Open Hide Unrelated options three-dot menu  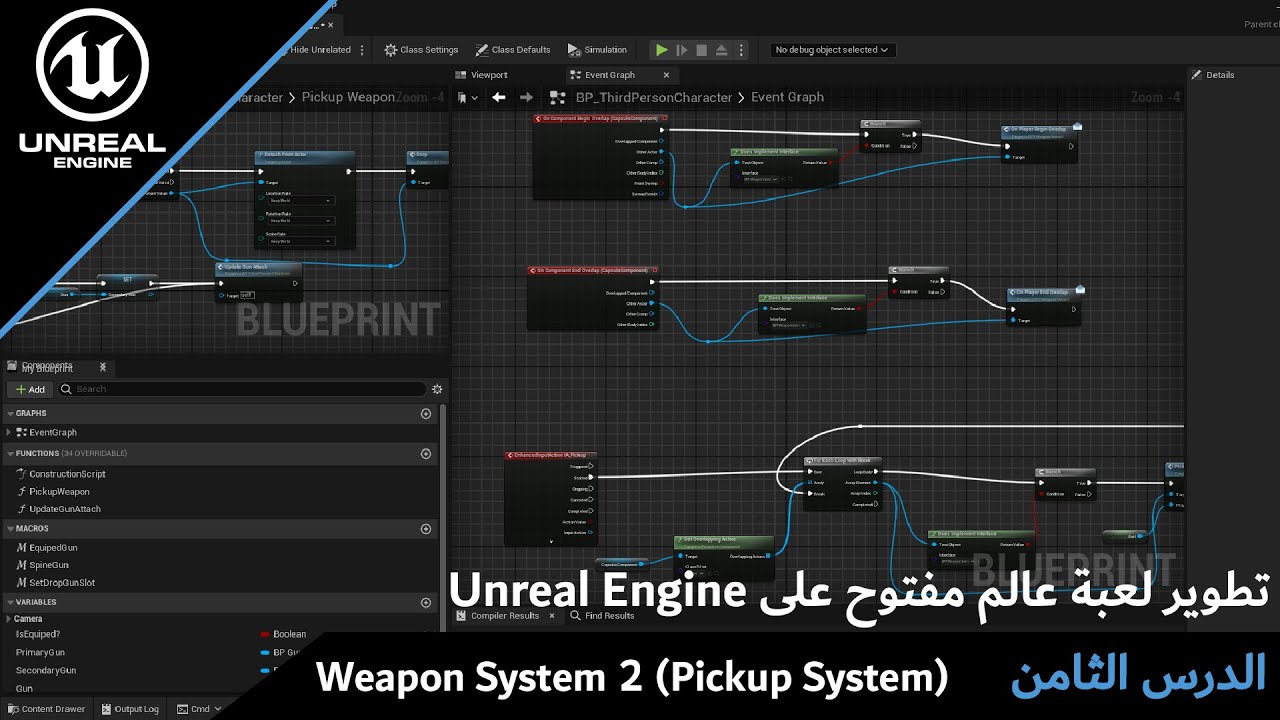362,50
